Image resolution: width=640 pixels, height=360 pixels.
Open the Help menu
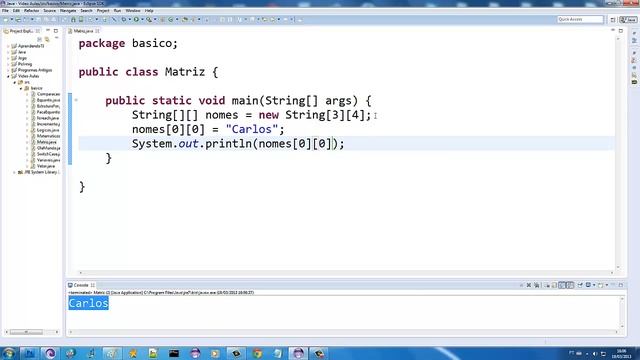coord(149,11)
